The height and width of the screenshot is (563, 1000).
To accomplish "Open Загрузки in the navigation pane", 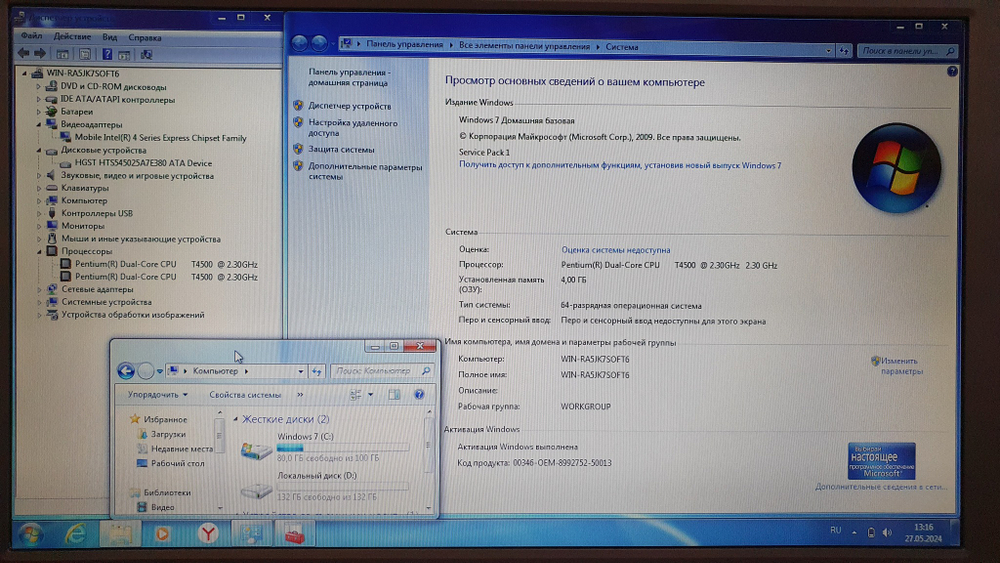I will coord(168,434).
